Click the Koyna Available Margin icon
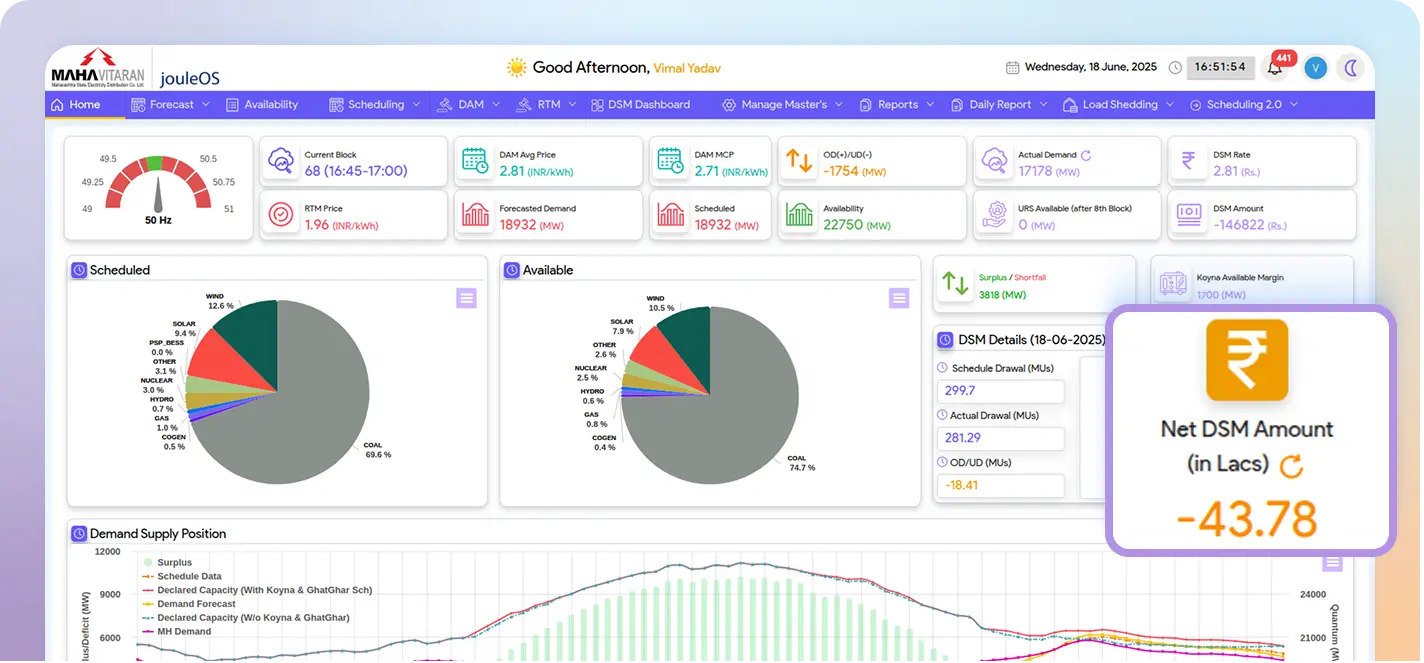The width and height of the screenshot is (1424, 663). click(1173, 285)
